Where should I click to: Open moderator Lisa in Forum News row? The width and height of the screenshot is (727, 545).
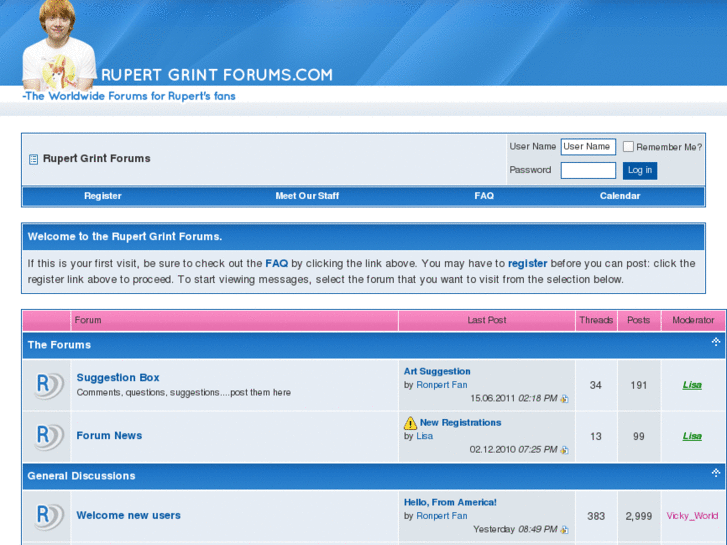(692, 436)
